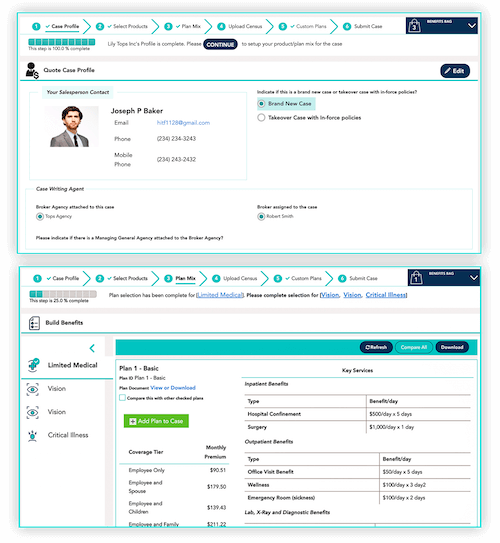The height and width of the screenshot is (543, 500).
Task: Click the Quote Case Profile person icon
Action: click(x=32, y=70)
